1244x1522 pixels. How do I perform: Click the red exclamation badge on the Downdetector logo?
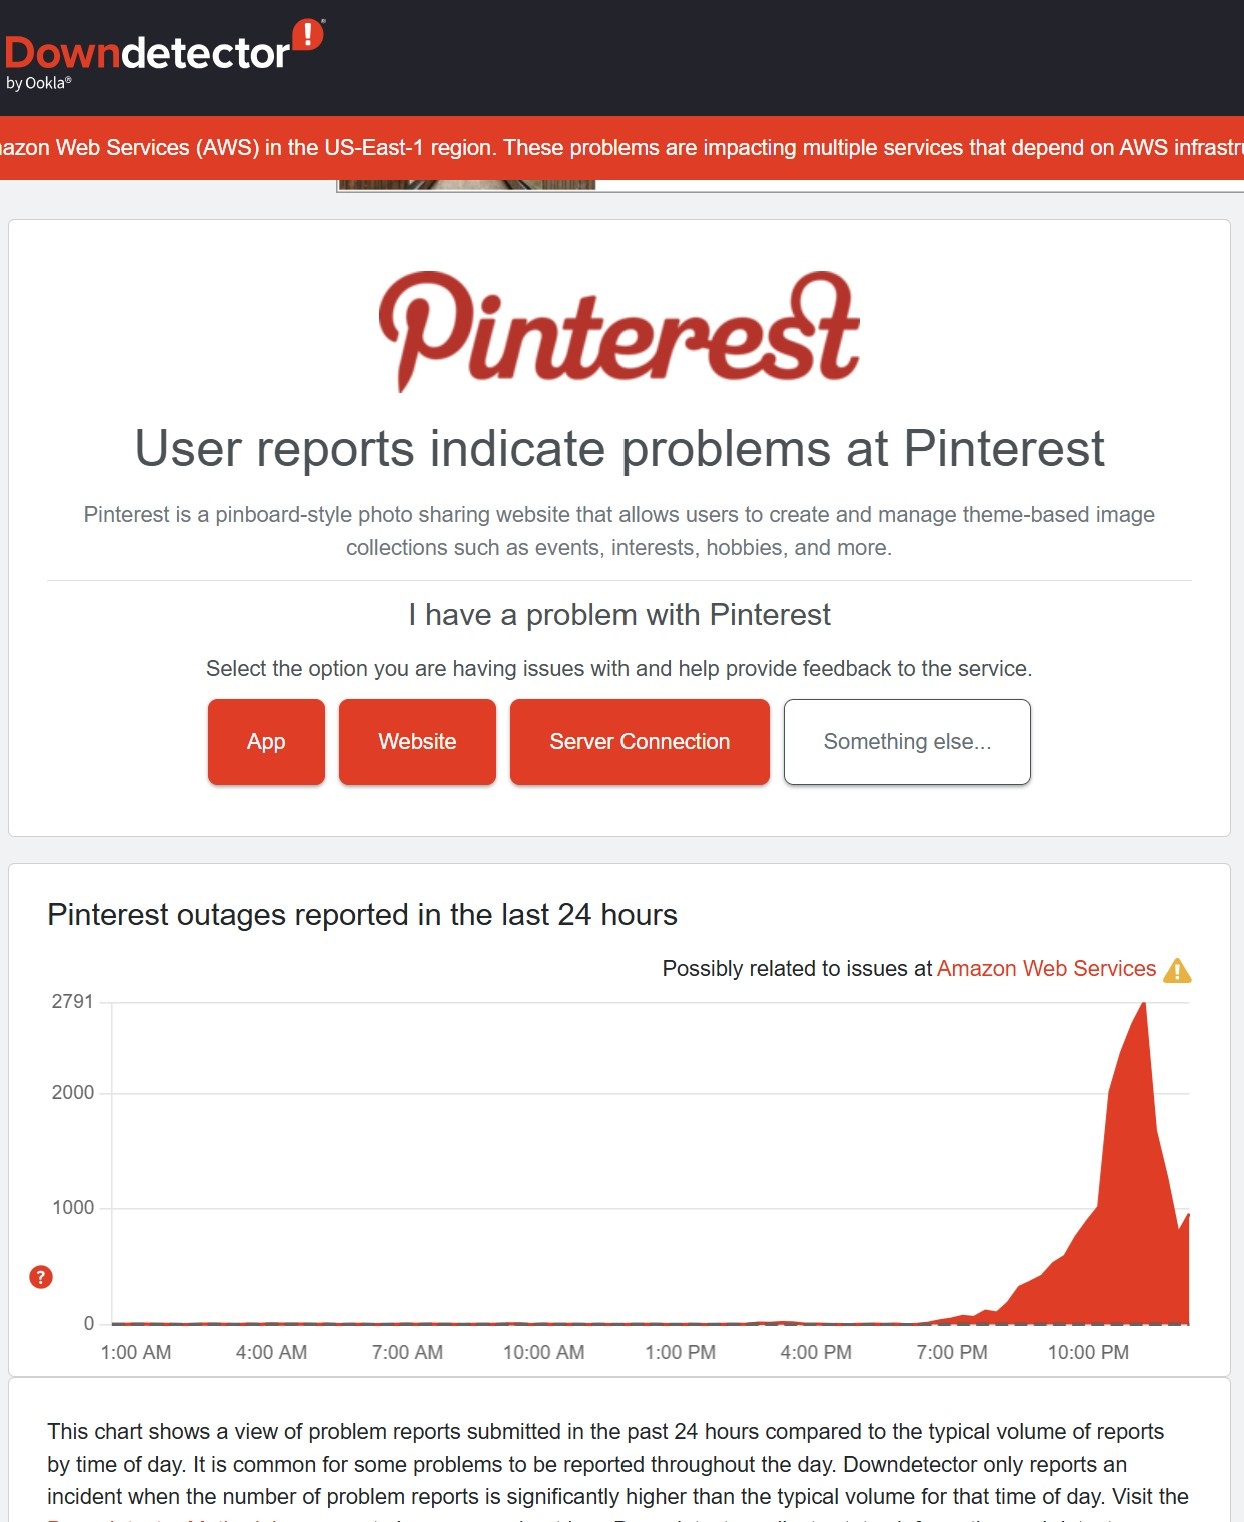click(x=308, y=34)
